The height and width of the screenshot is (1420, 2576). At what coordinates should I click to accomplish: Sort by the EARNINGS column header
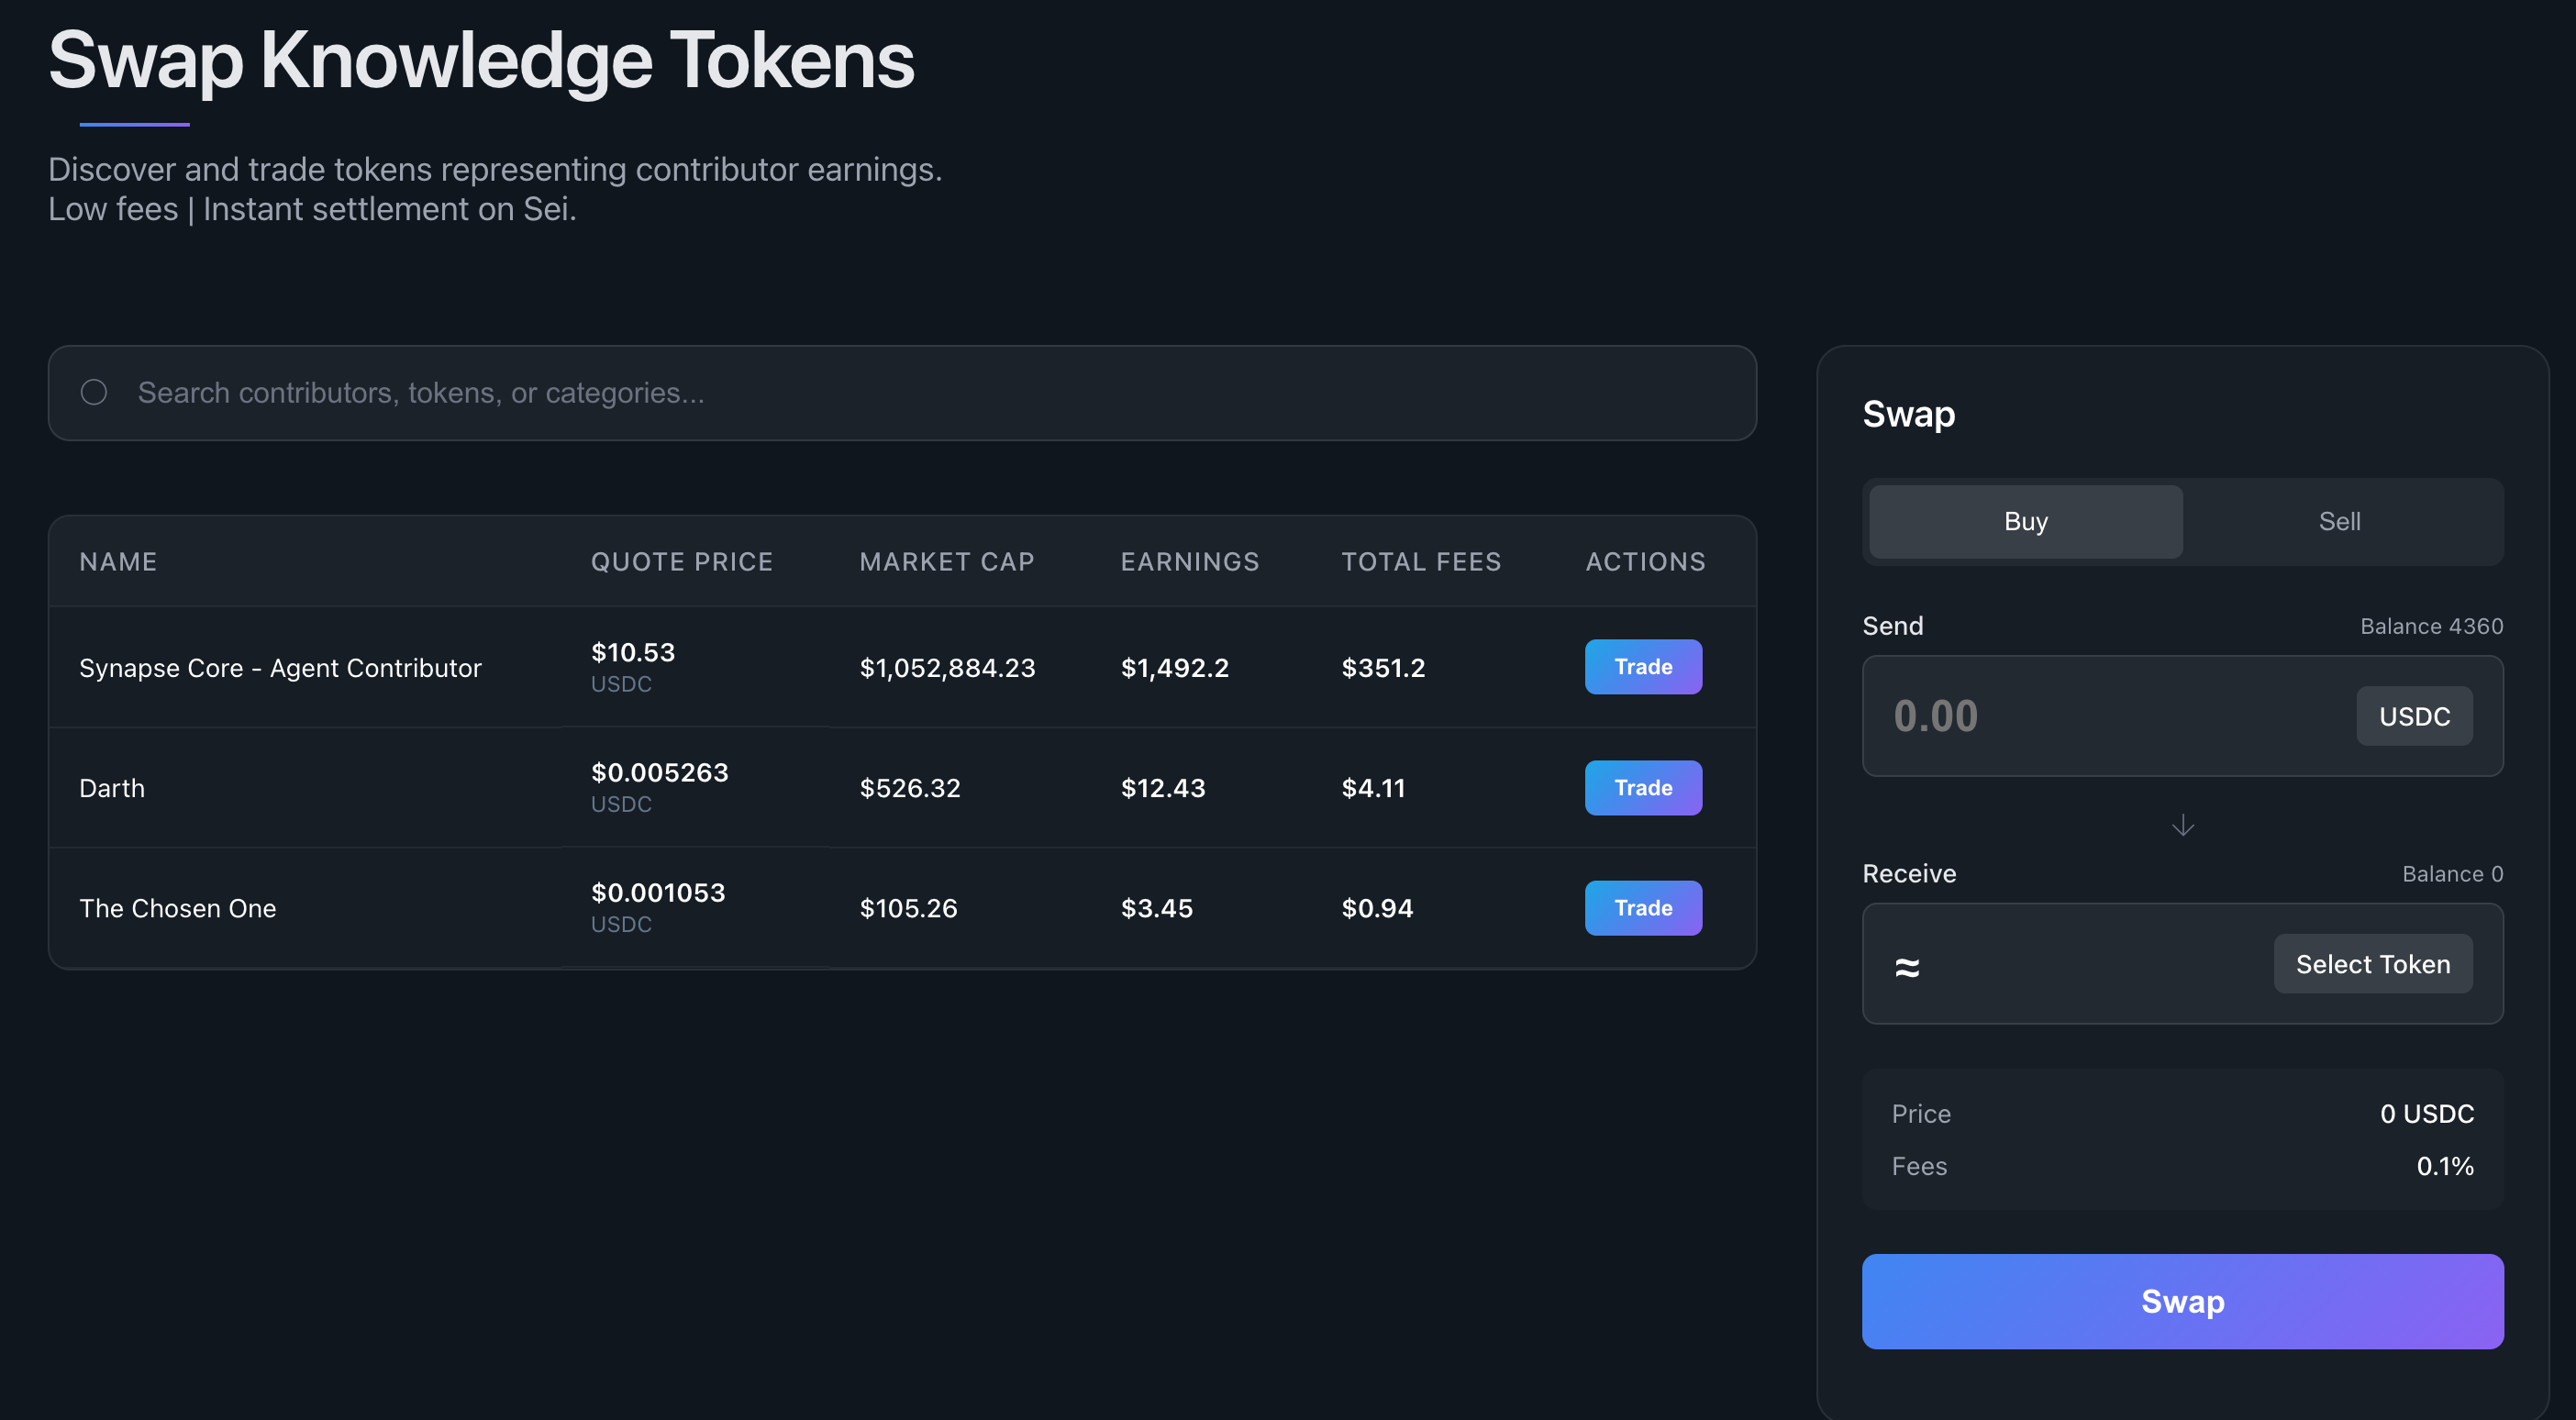pyautogui.click(x=1190, y=562)
